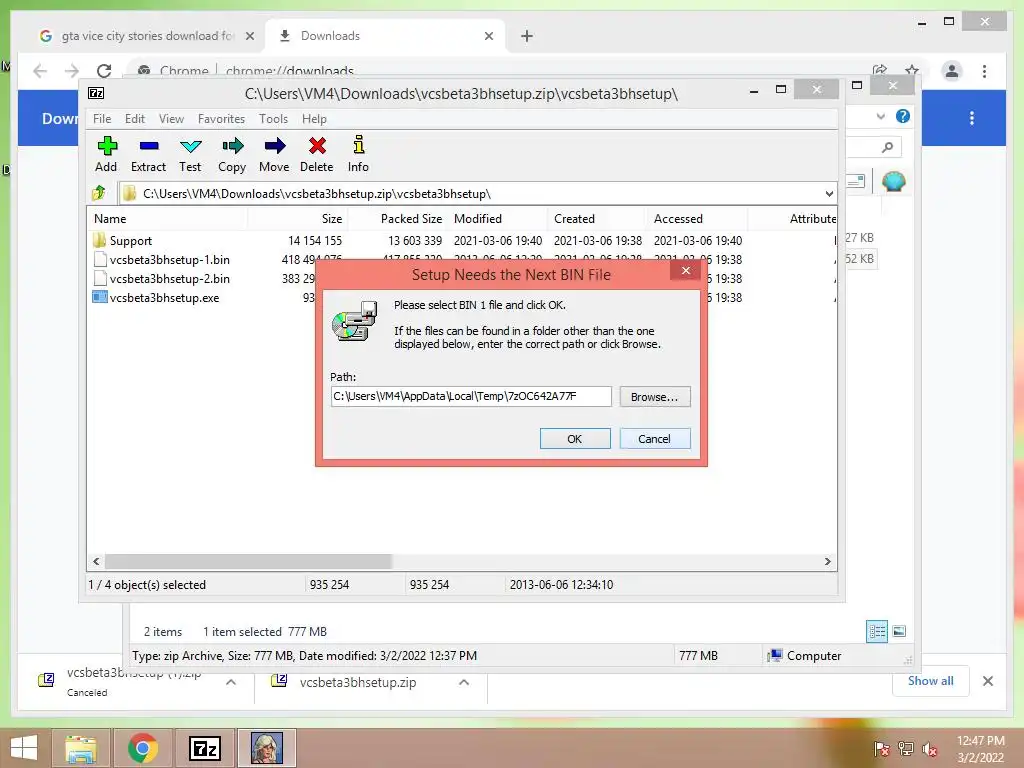
Task: Click the horizontal scrollbar right arrow
Action: click(x=827, y=562)
